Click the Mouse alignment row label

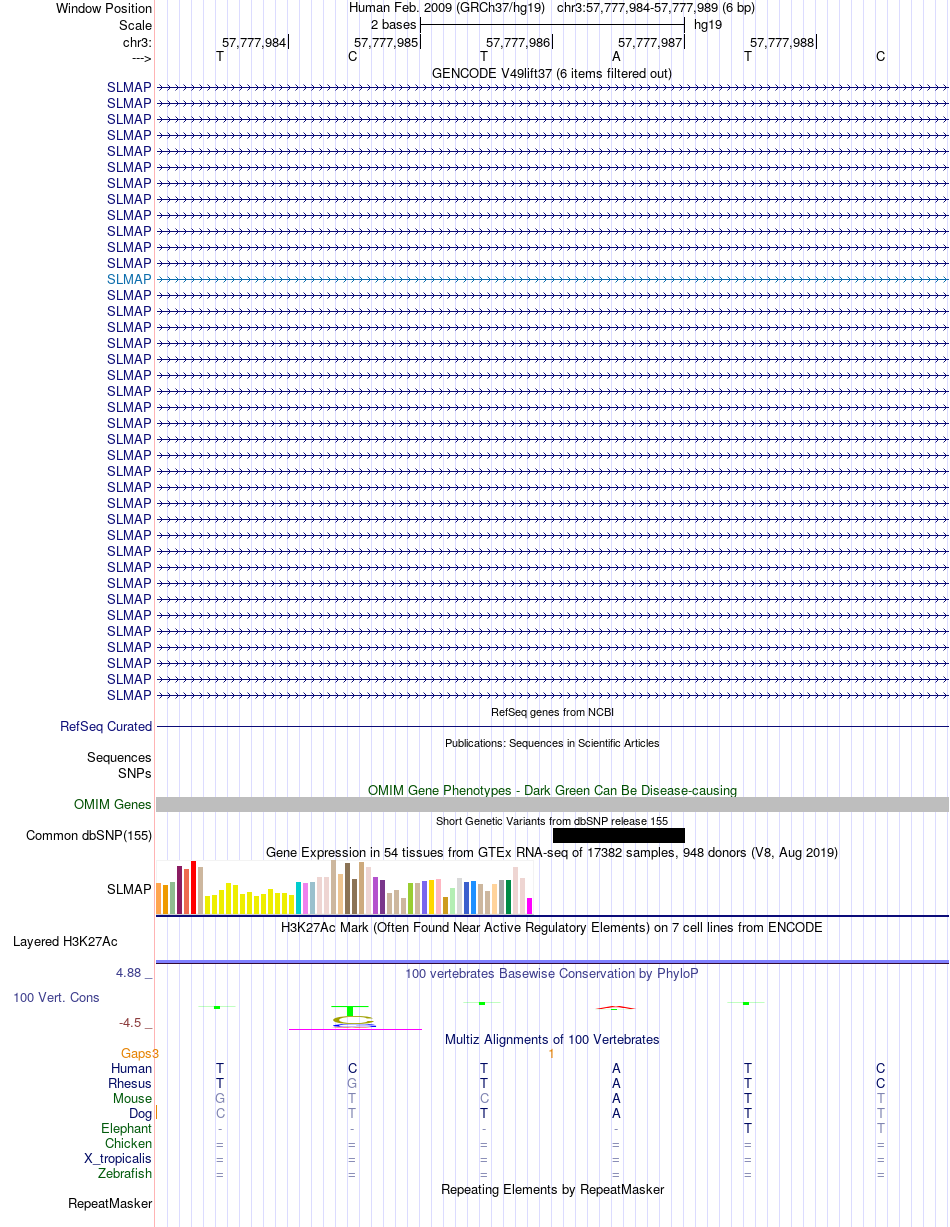[x=132, y=1098]
